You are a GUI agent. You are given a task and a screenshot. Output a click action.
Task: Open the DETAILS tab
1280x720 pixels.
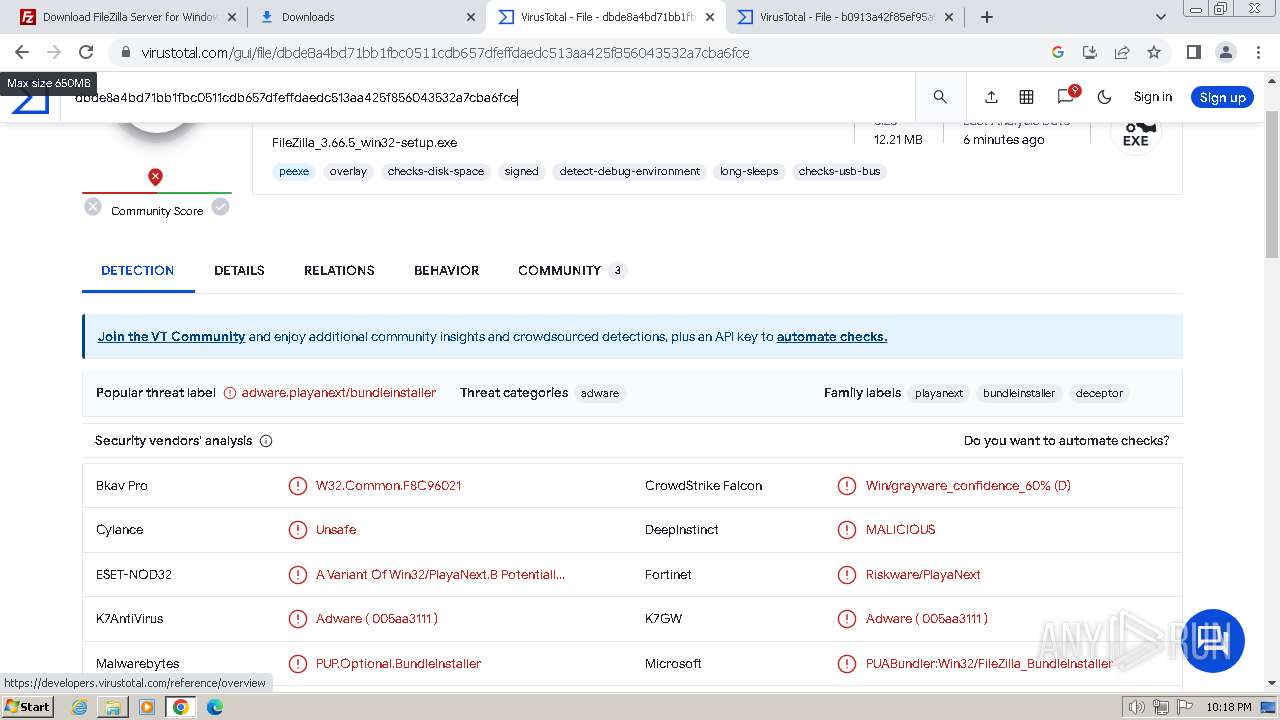239,270
